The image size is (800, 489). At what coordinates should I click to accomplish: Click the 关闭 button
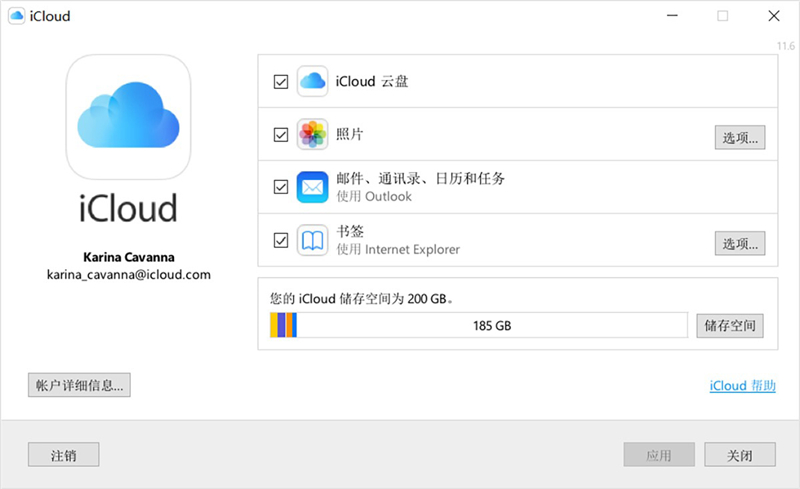(739, 455)
